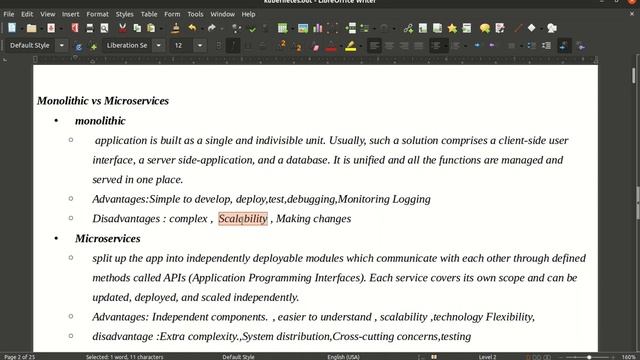Set paragraph alignment to Left
Screen dimensions: 640x360
[374, 46]
